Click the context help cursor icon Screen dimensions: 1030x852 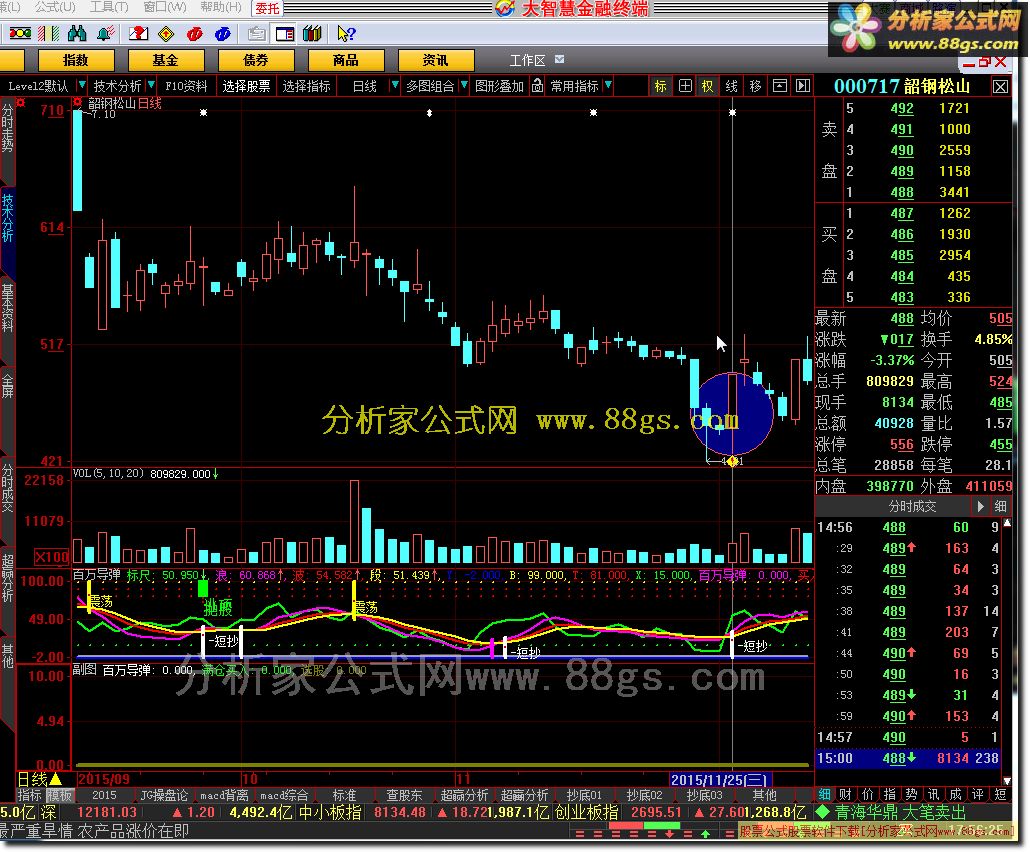346,34
